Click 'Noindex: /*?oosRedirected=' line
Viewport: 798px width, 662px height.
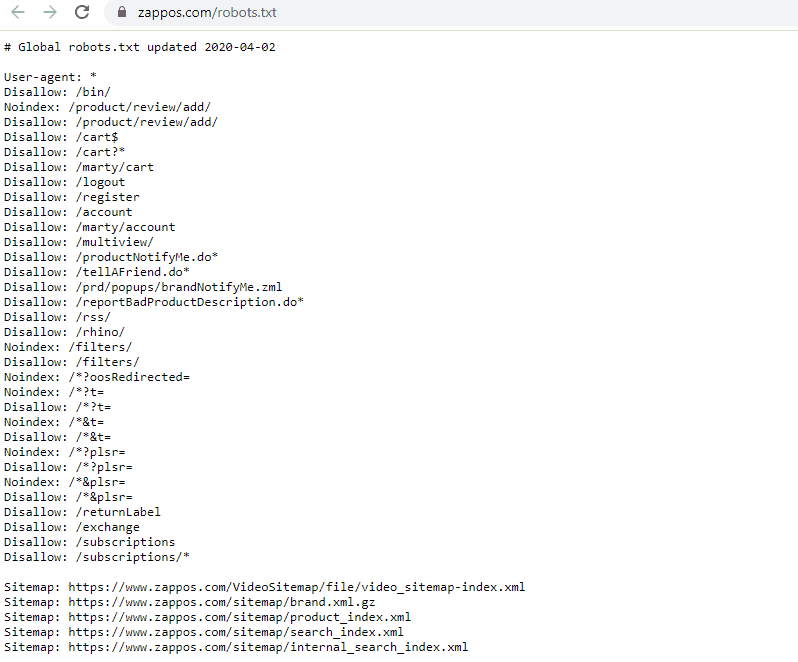97,378
